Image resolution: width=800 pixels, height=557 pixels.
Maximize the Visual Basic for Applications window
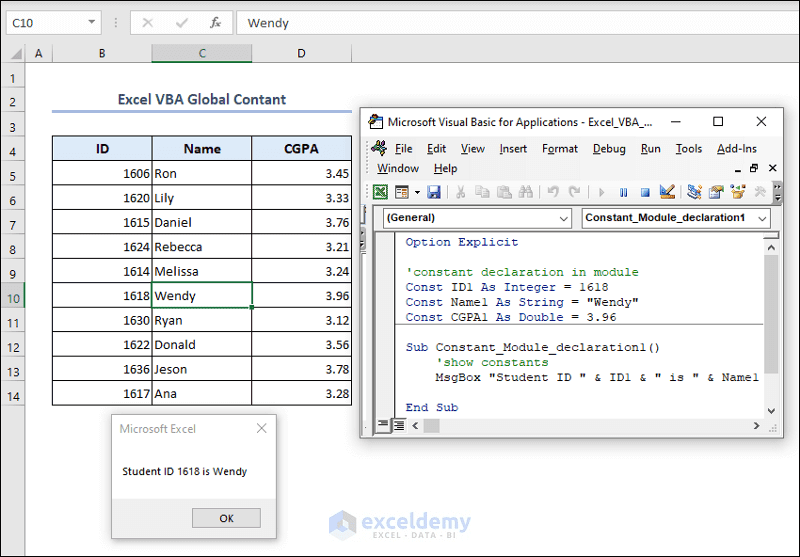coord(718,121)
